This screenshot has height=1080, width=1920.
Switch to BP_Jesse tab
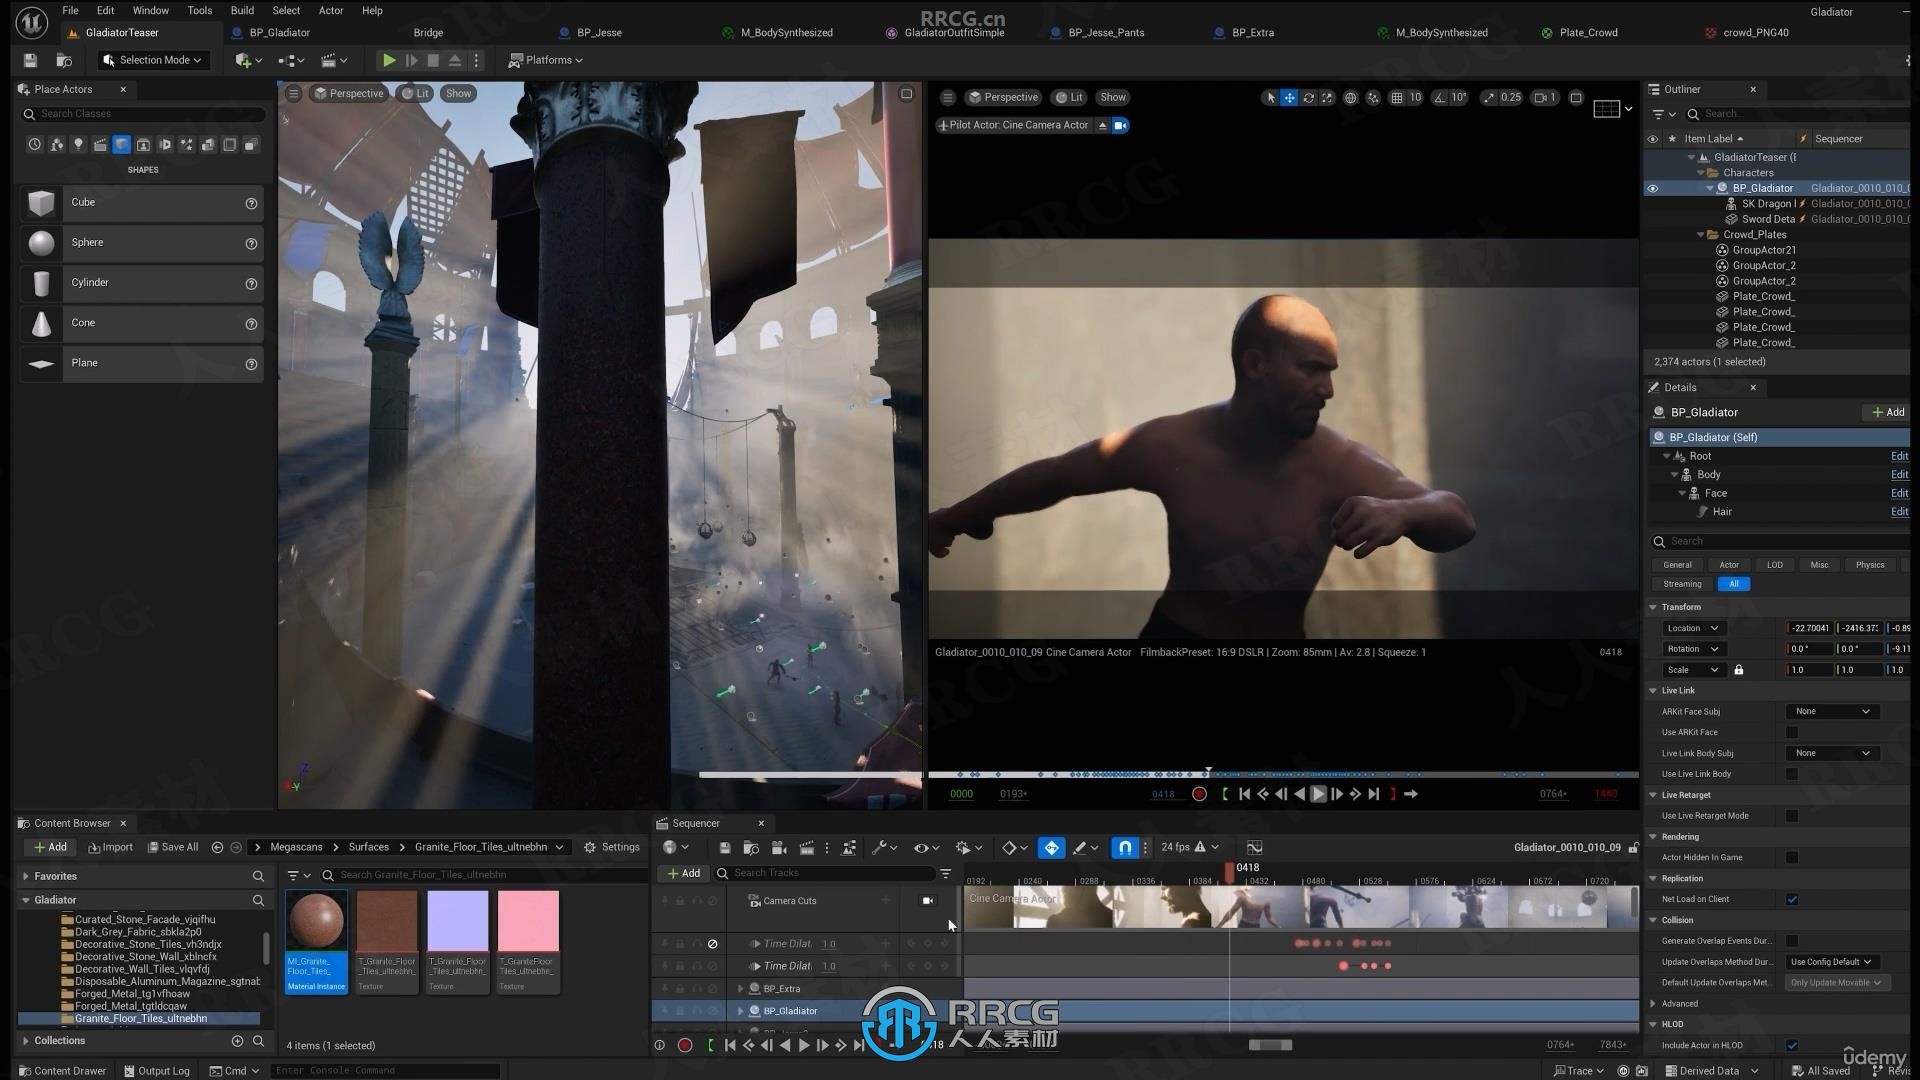point(599,32)
